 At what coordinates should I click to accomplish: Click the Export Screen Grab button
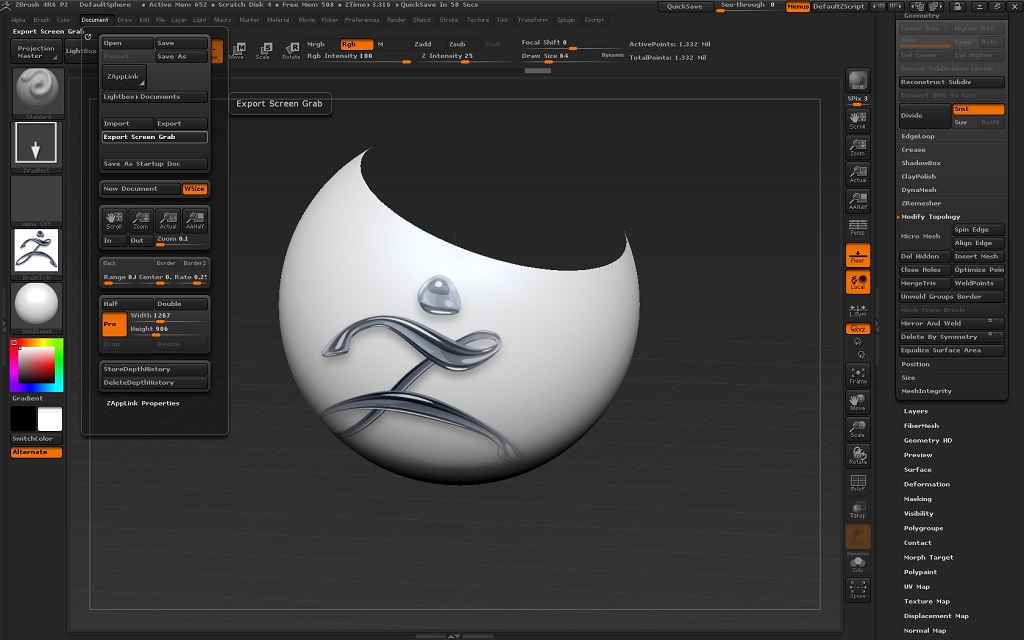[x=154, y=137]
